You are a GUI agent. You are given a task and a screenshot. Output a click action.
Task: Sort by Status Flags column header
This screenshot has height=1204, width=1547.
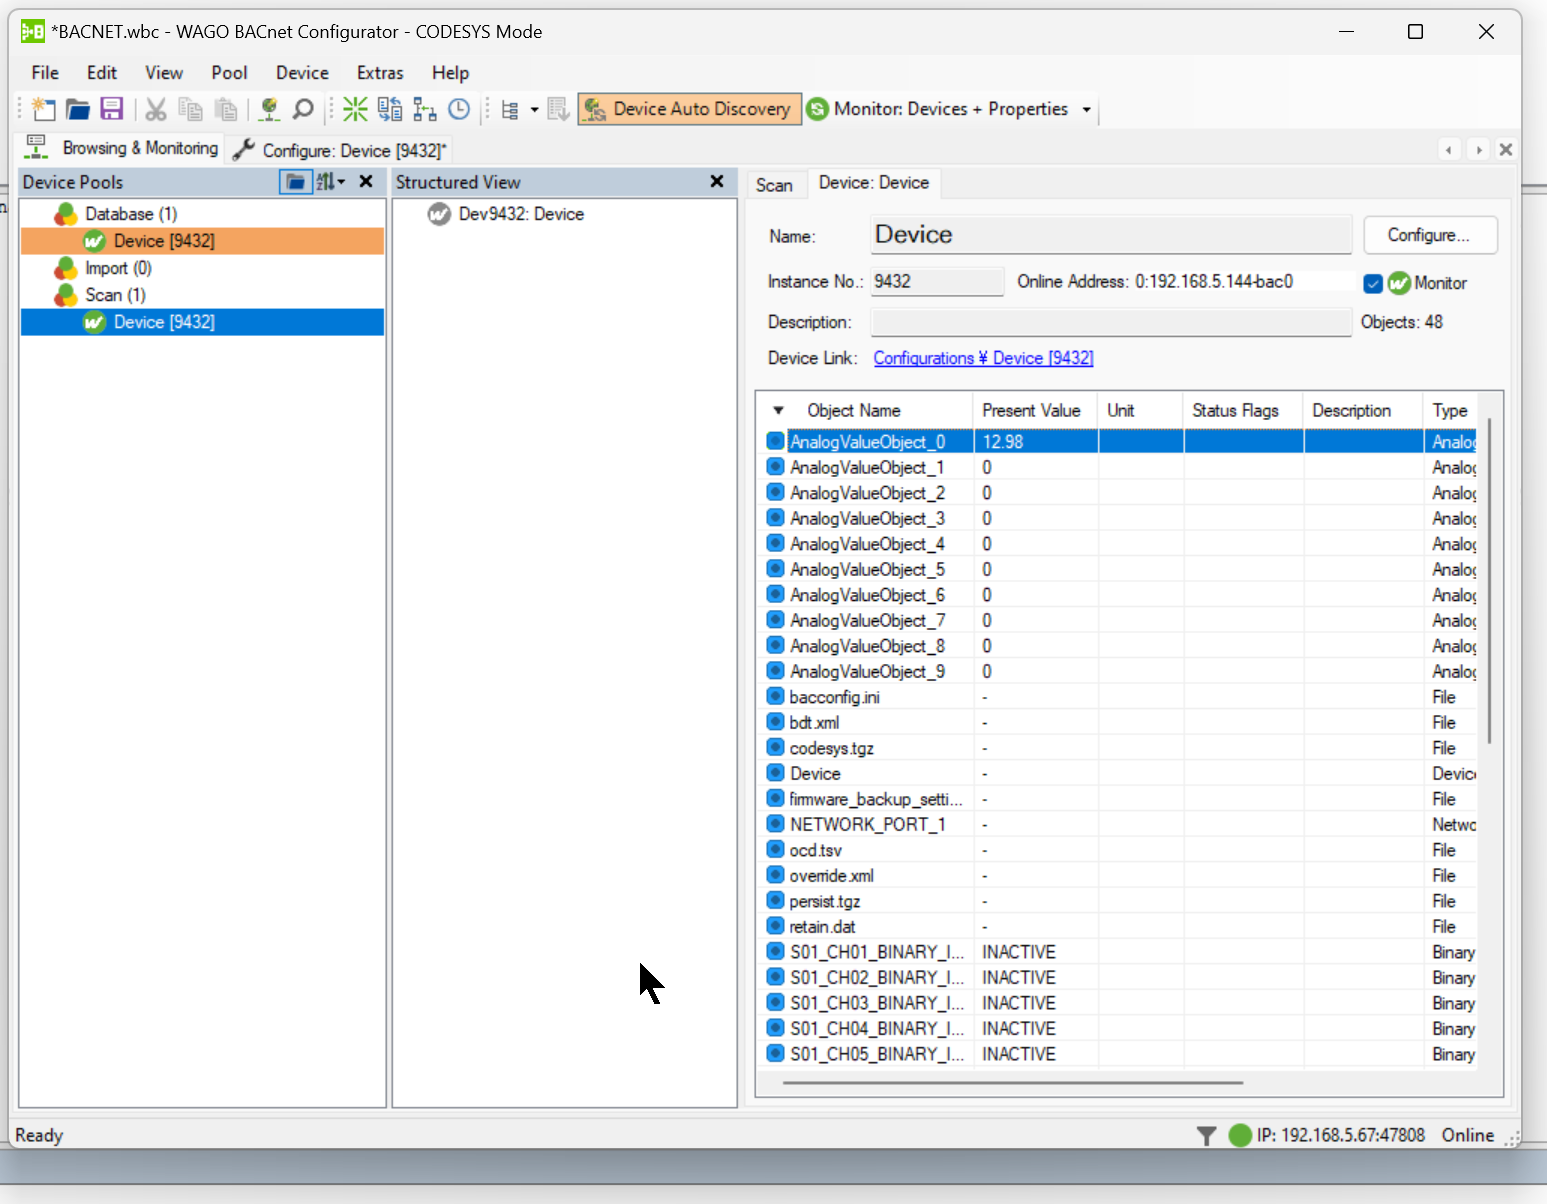point(1235,411)
